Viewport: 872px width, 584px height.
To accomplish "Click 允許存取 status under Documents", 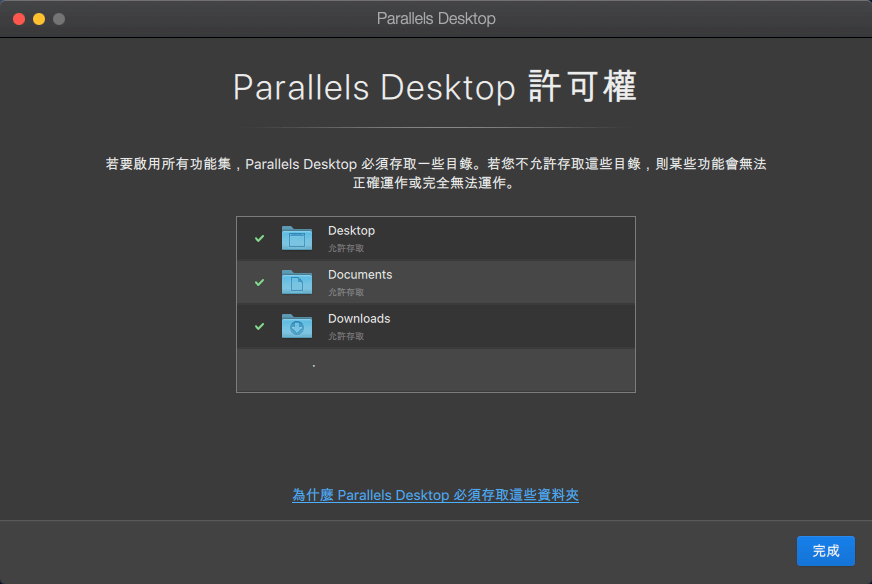I will pyautogui.click(x=346, y=292).
